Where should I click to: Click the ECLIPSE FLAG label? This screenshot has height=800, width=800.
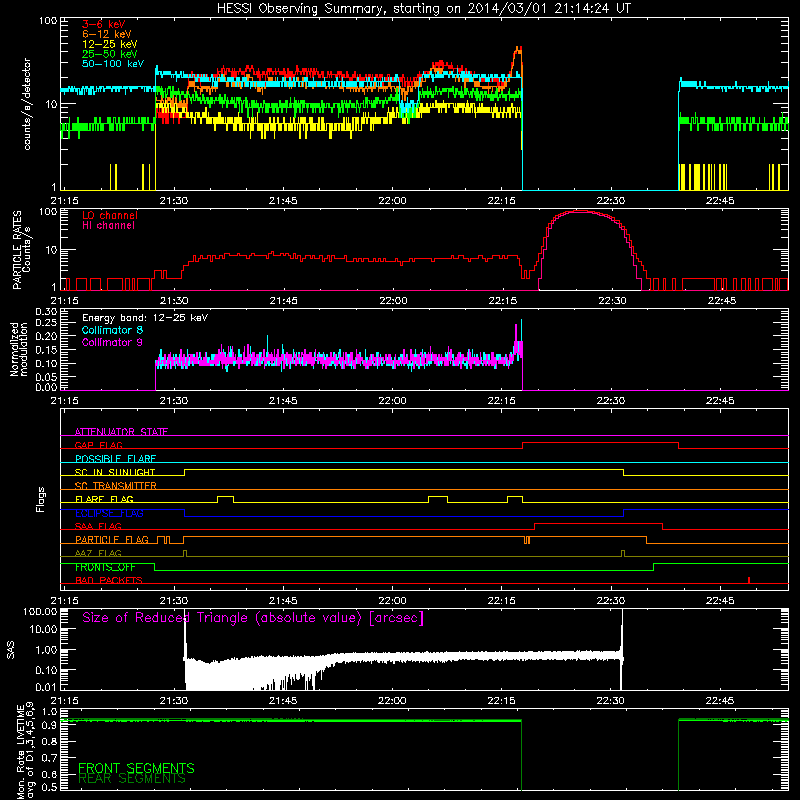click(x=109, y=513)
